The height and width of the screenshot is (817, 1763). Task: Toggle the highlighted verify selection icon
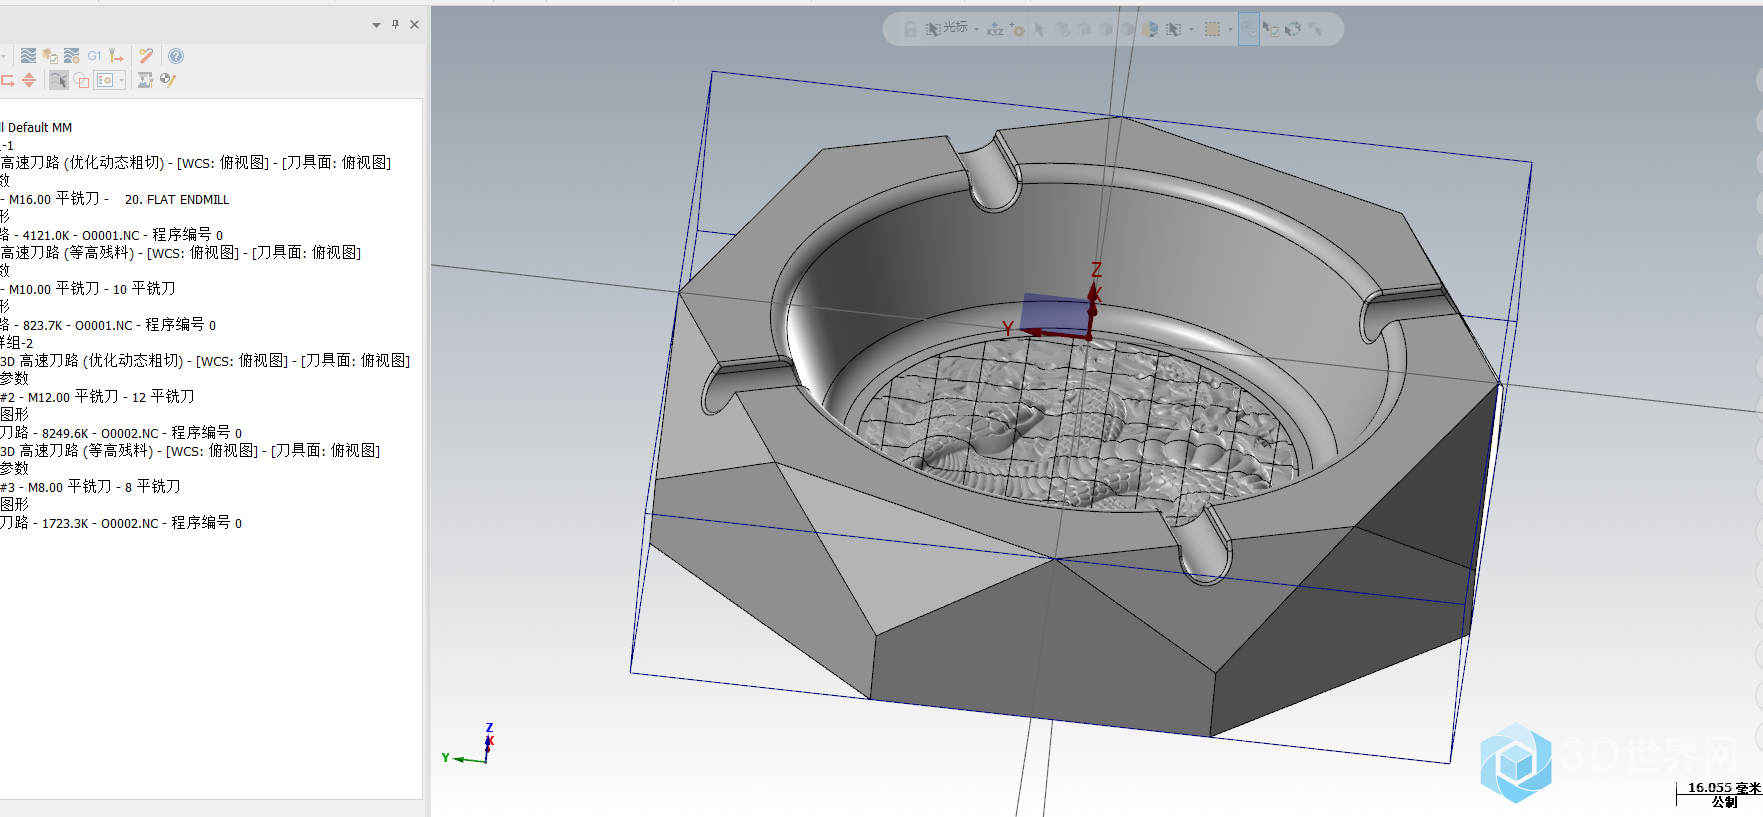(x=1249, y=29)
